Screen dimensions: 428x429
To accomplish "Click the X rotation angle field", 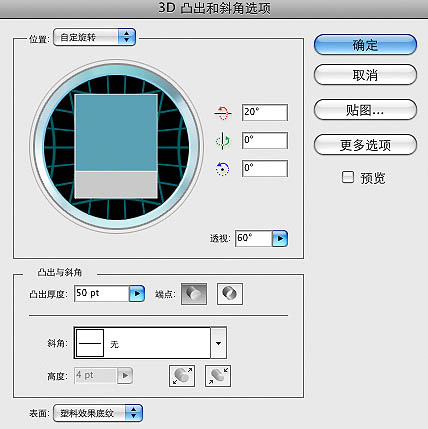I will [265, 112].
